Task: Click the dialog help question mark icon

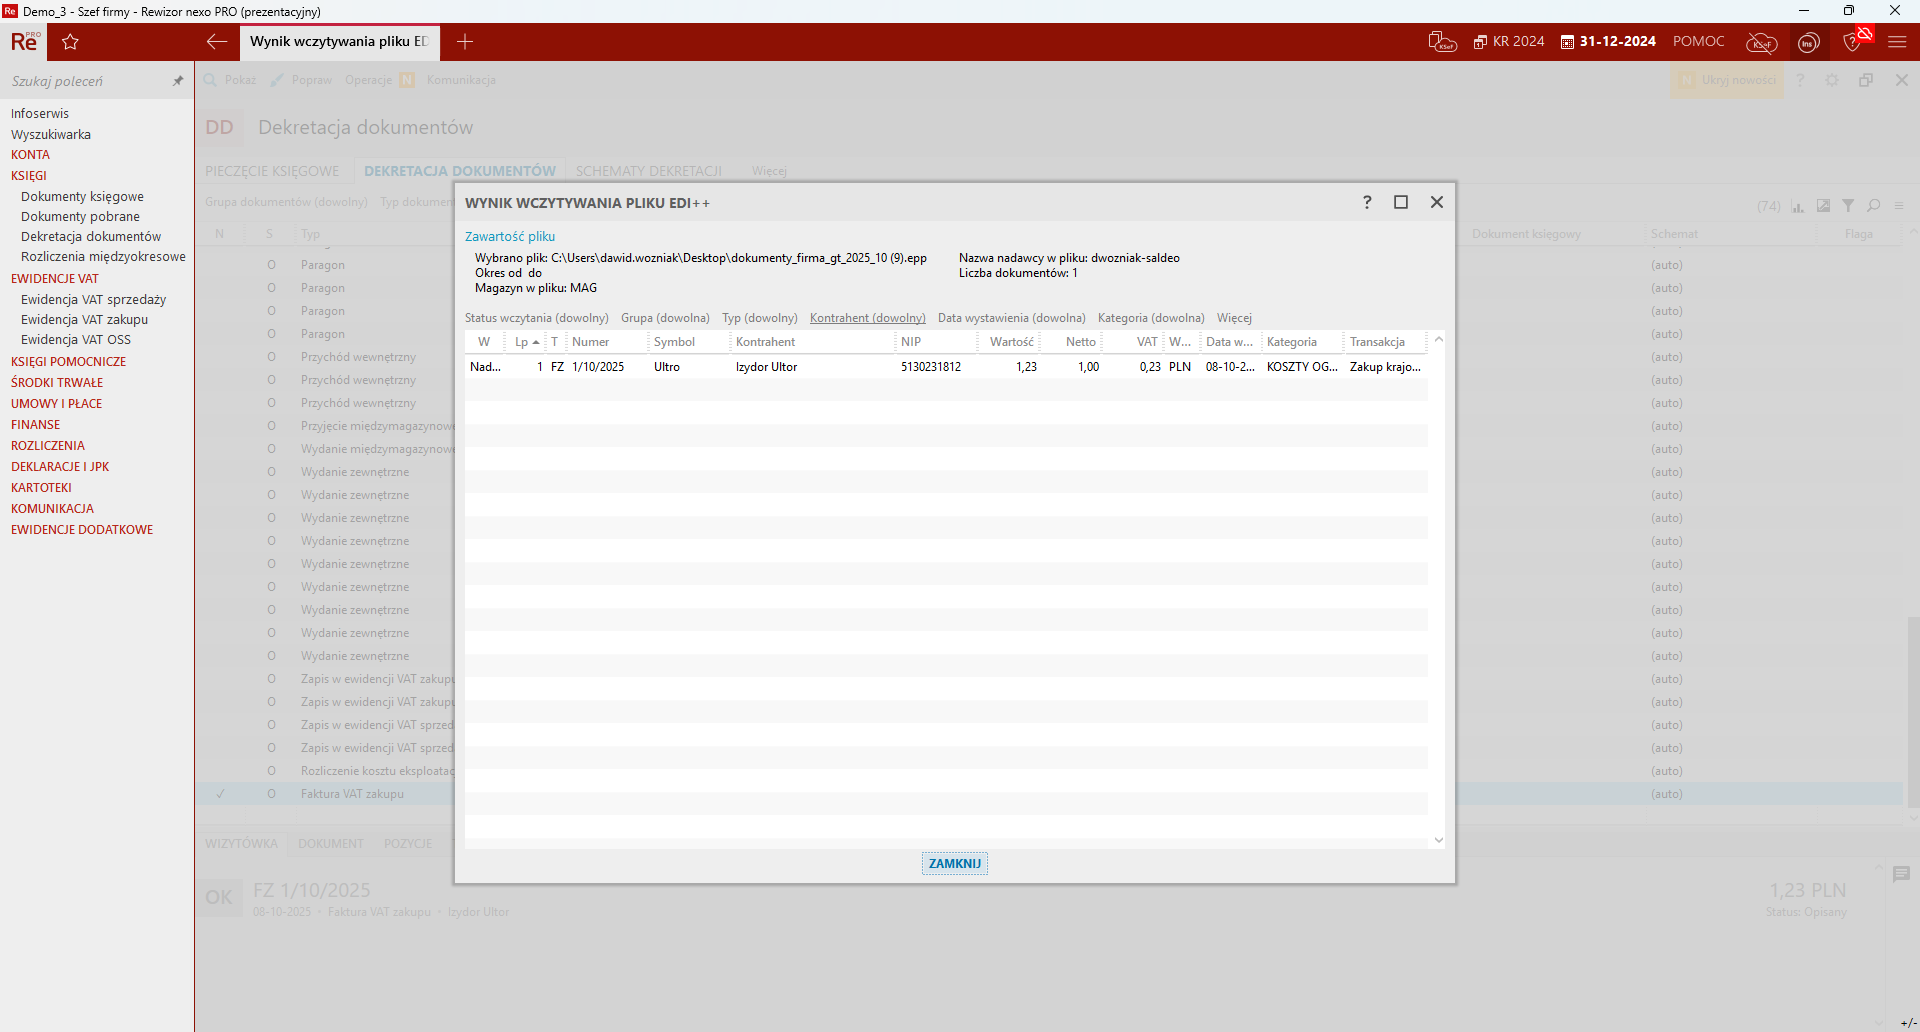Action: tap(1367, 202)
